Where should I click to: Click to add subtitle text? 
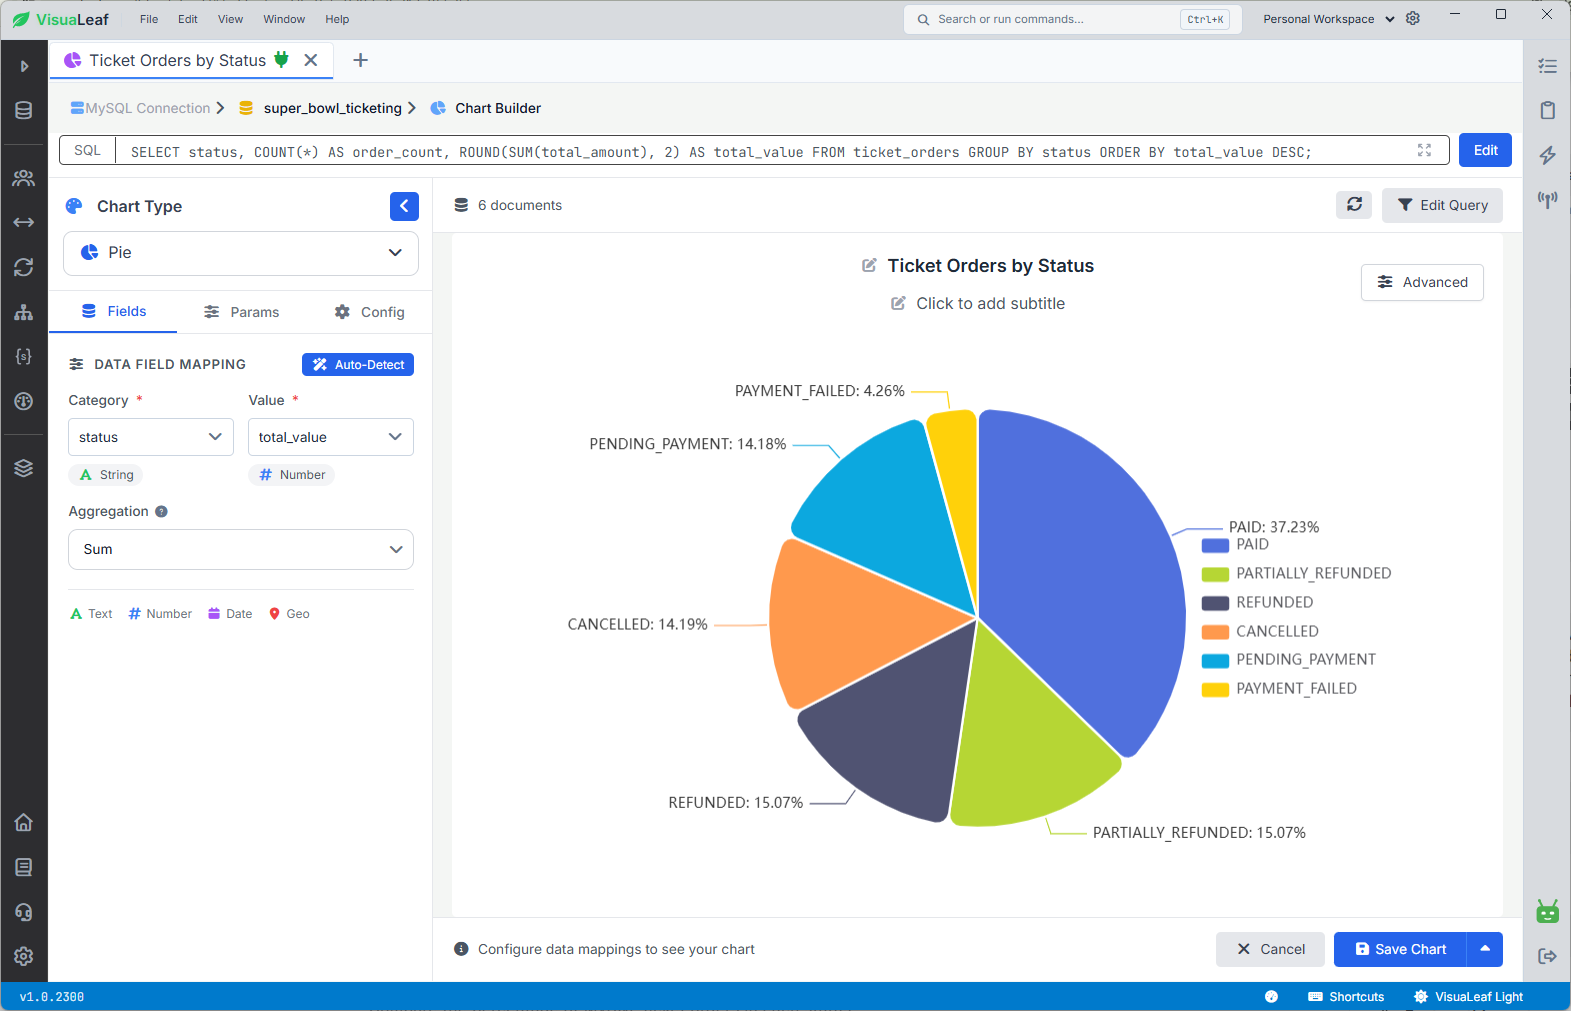pyautogui.click(x=990, y=303)
